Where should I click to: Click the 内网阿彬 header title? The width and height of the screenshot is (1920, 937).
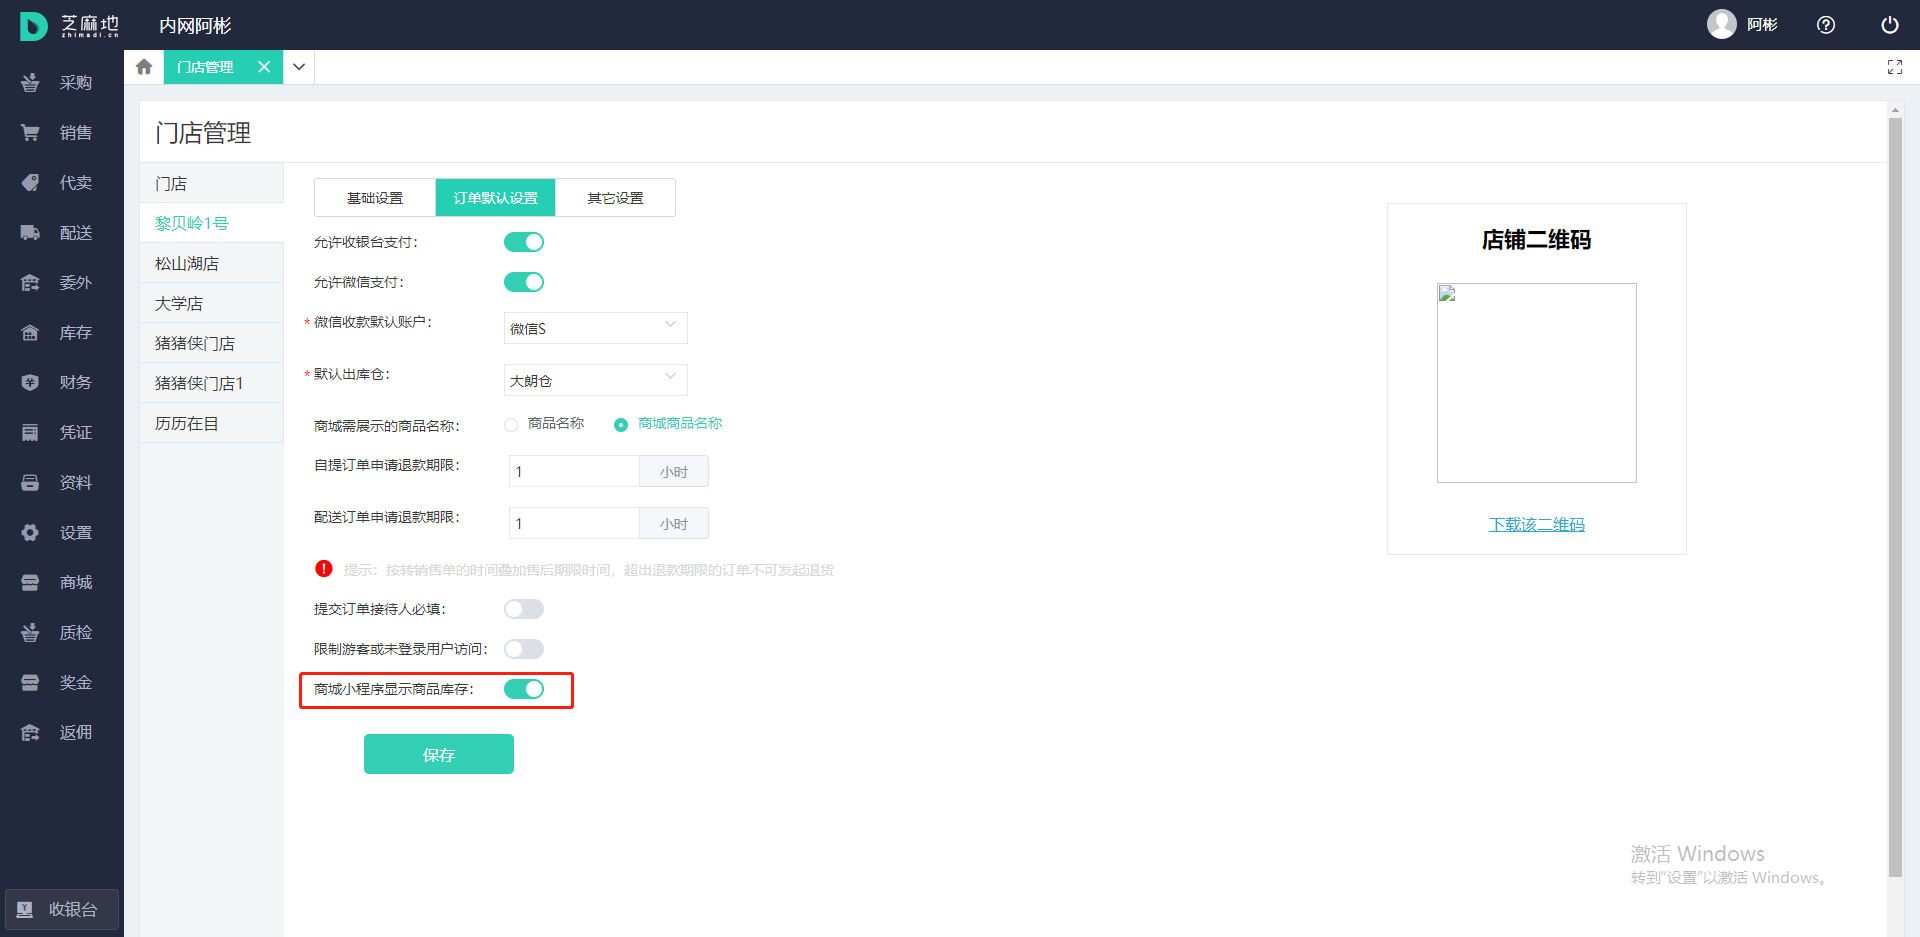pos(195,25)
